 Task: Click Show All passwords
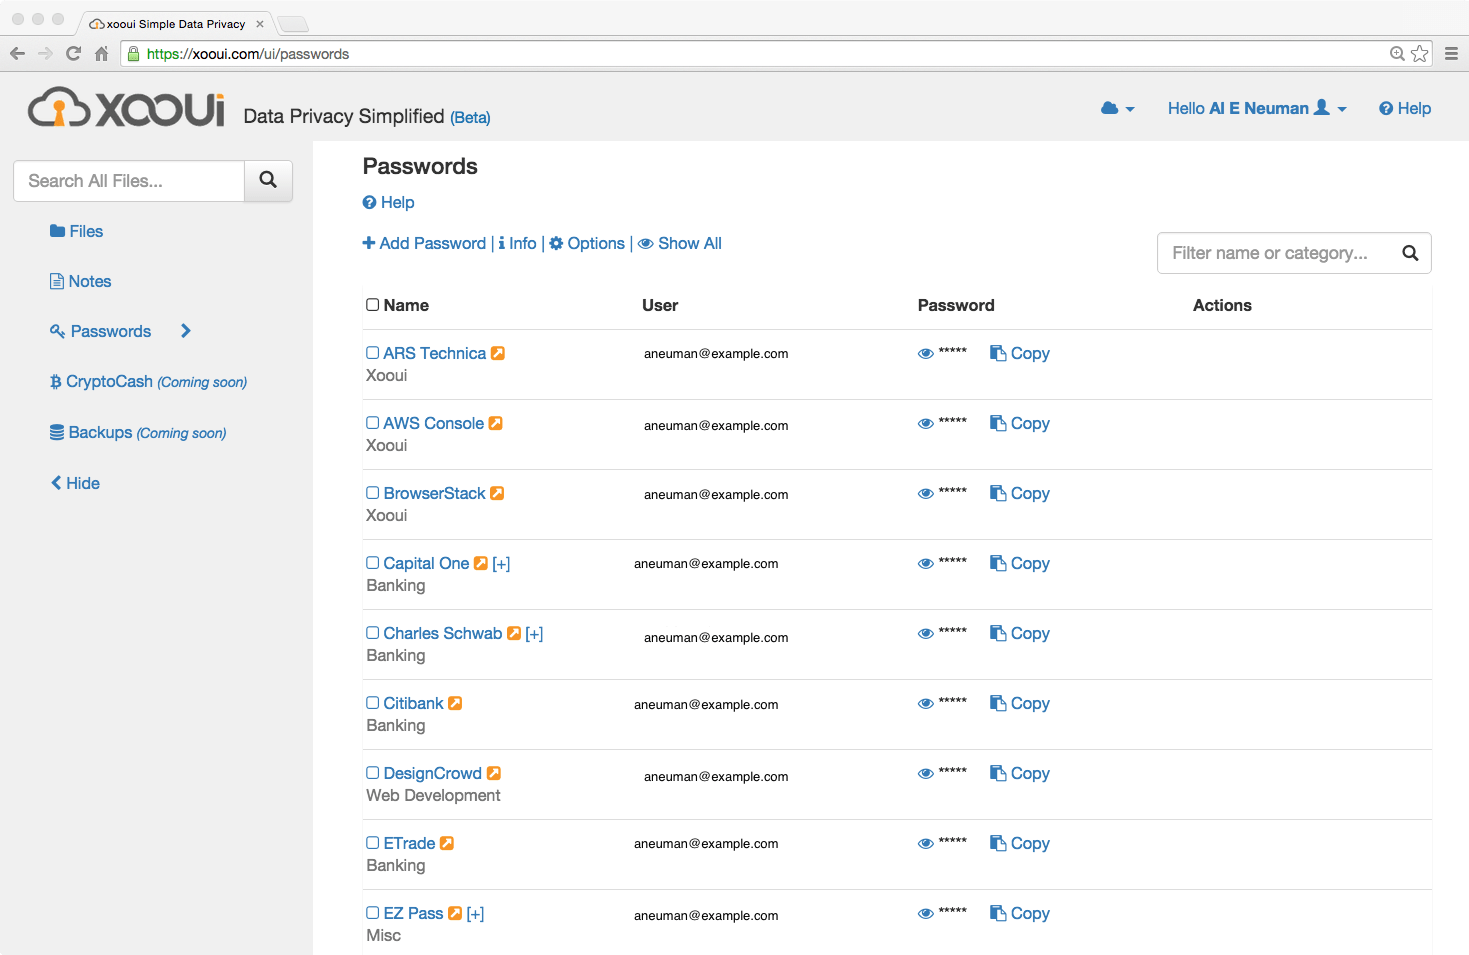click(x=680, y=243)
